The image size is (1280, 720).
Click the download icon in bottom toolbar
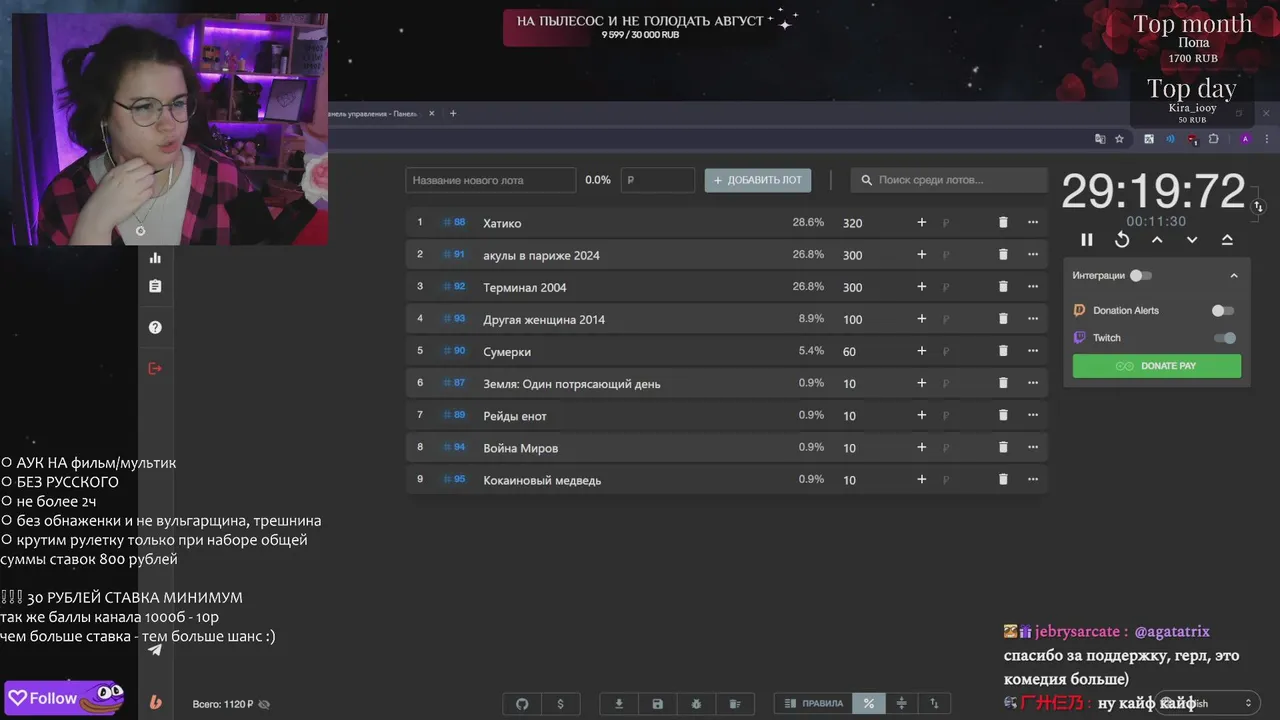pyautogui.click(x=619, y=704)
